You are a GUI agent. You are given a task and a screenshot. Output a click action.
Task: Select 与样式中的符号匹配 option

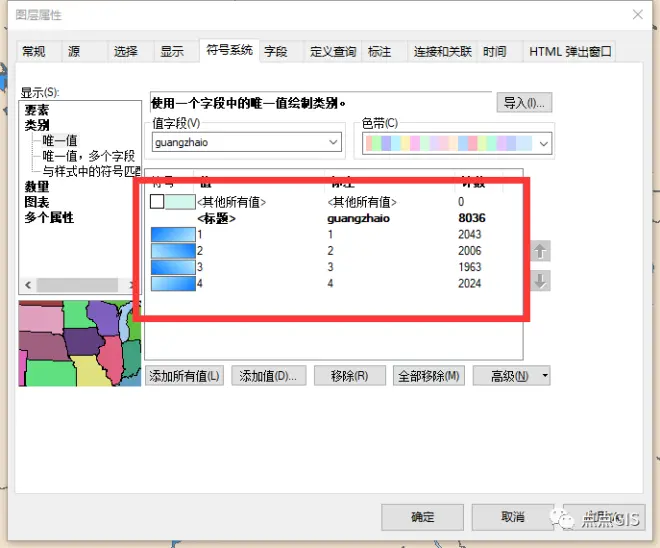click(91, 171)
